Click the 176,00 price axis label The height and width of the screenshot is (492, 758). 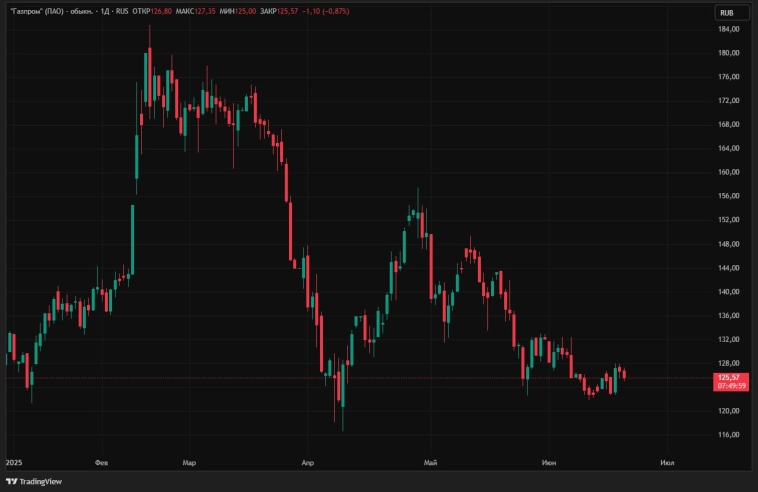coord(729,76)
